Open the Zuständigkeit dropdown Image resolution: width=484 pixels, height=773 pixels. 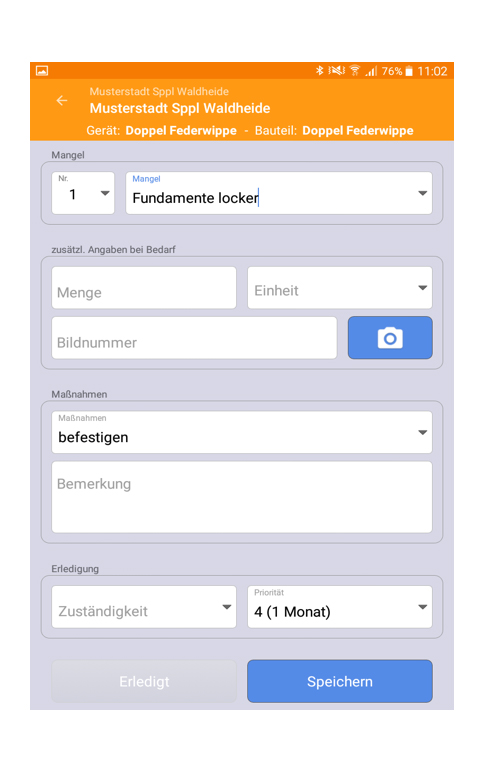pyautogui.click(x=144, y=607)
